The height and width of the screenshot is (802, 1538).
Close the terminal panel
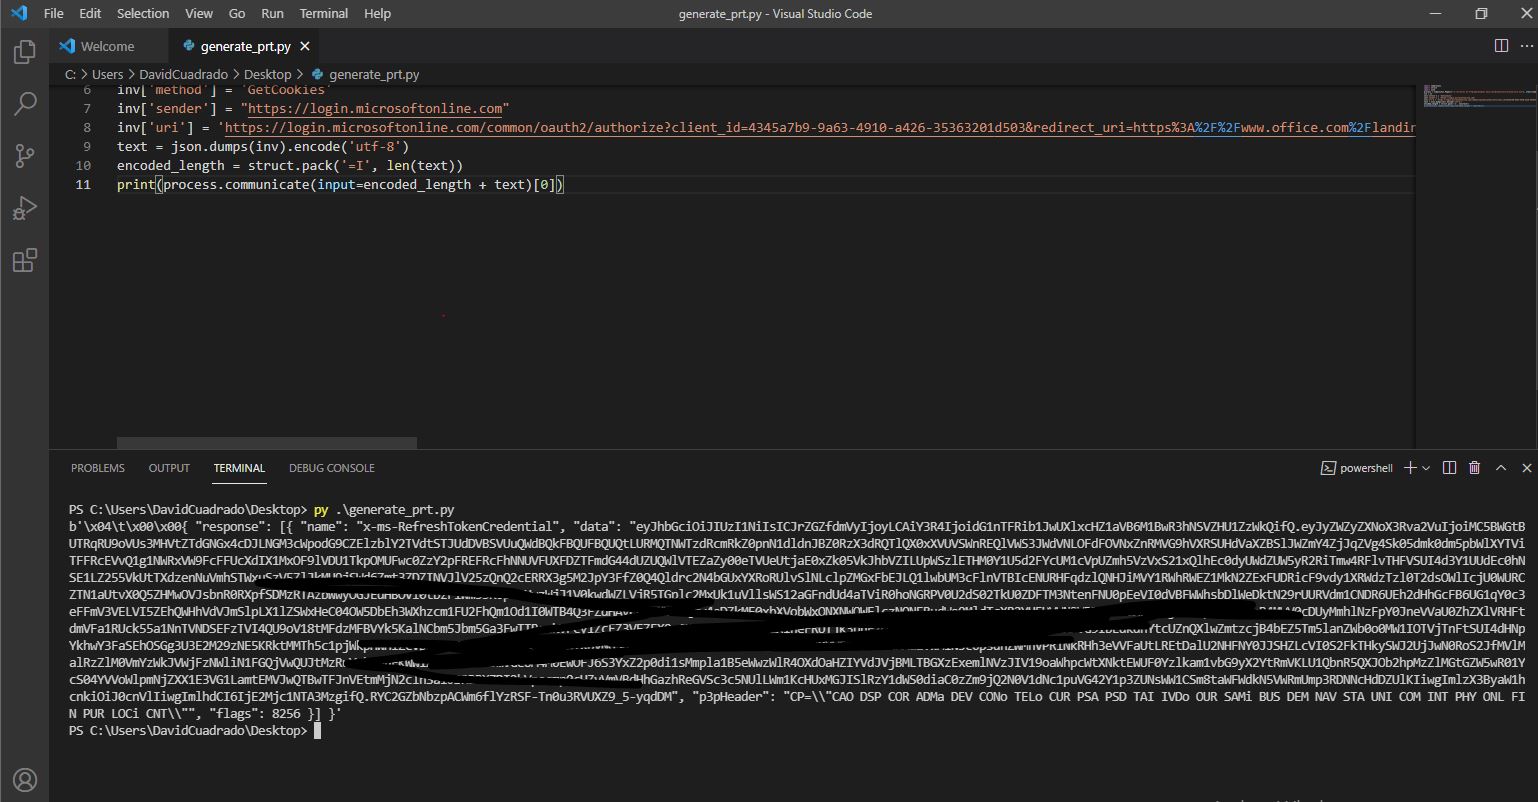coord(1527,468)
